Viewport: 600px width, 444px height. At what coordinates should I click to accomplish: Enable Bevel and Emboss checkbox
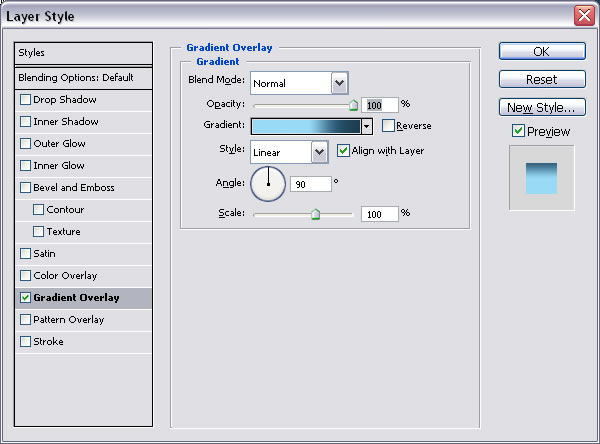pos(25,188)
